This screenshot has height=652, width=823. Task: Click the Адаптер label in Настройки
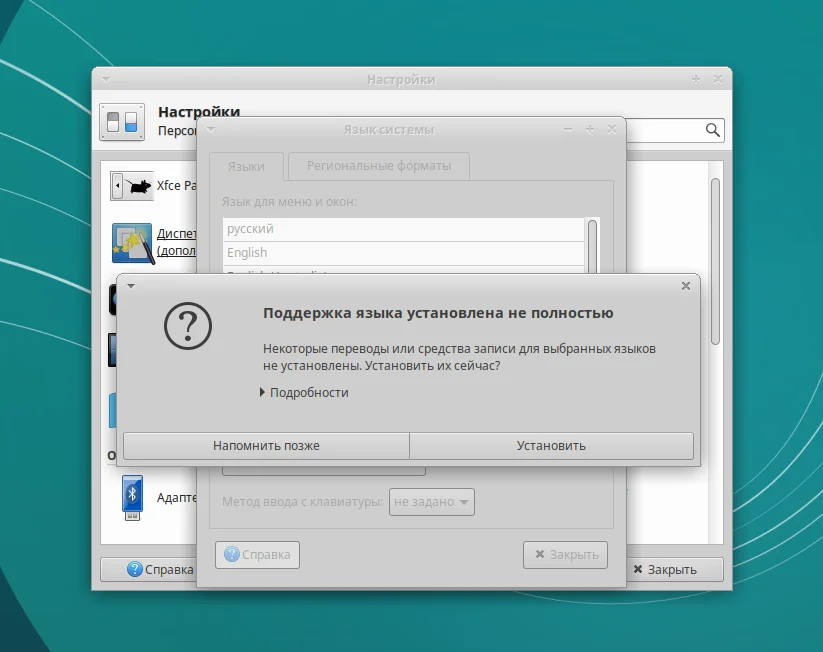pos(176,497)
